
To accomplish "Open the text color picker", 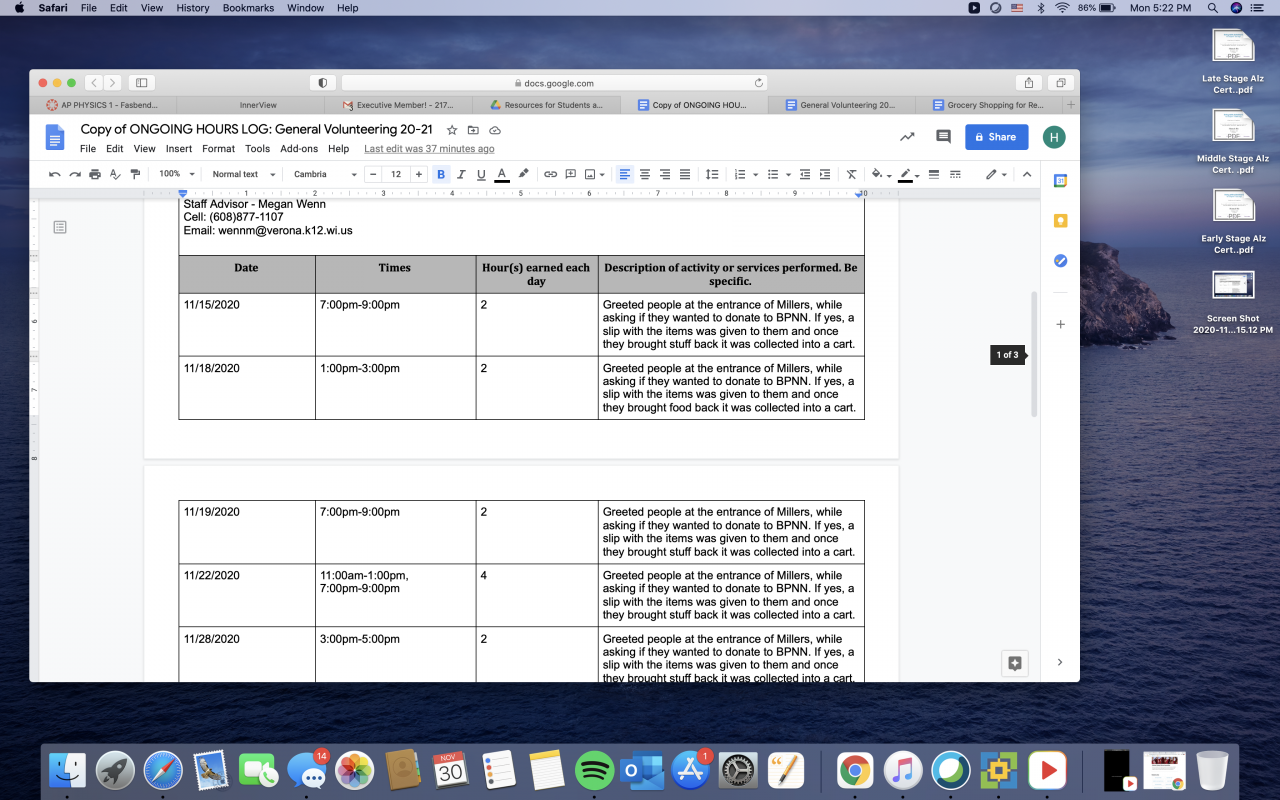I will click(x=501, y=174).
